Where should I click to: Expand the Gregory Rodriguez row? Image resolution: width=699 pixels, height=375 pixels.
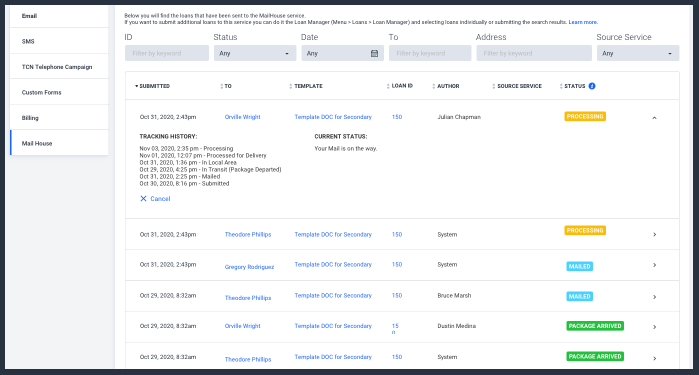pos(654,265)
